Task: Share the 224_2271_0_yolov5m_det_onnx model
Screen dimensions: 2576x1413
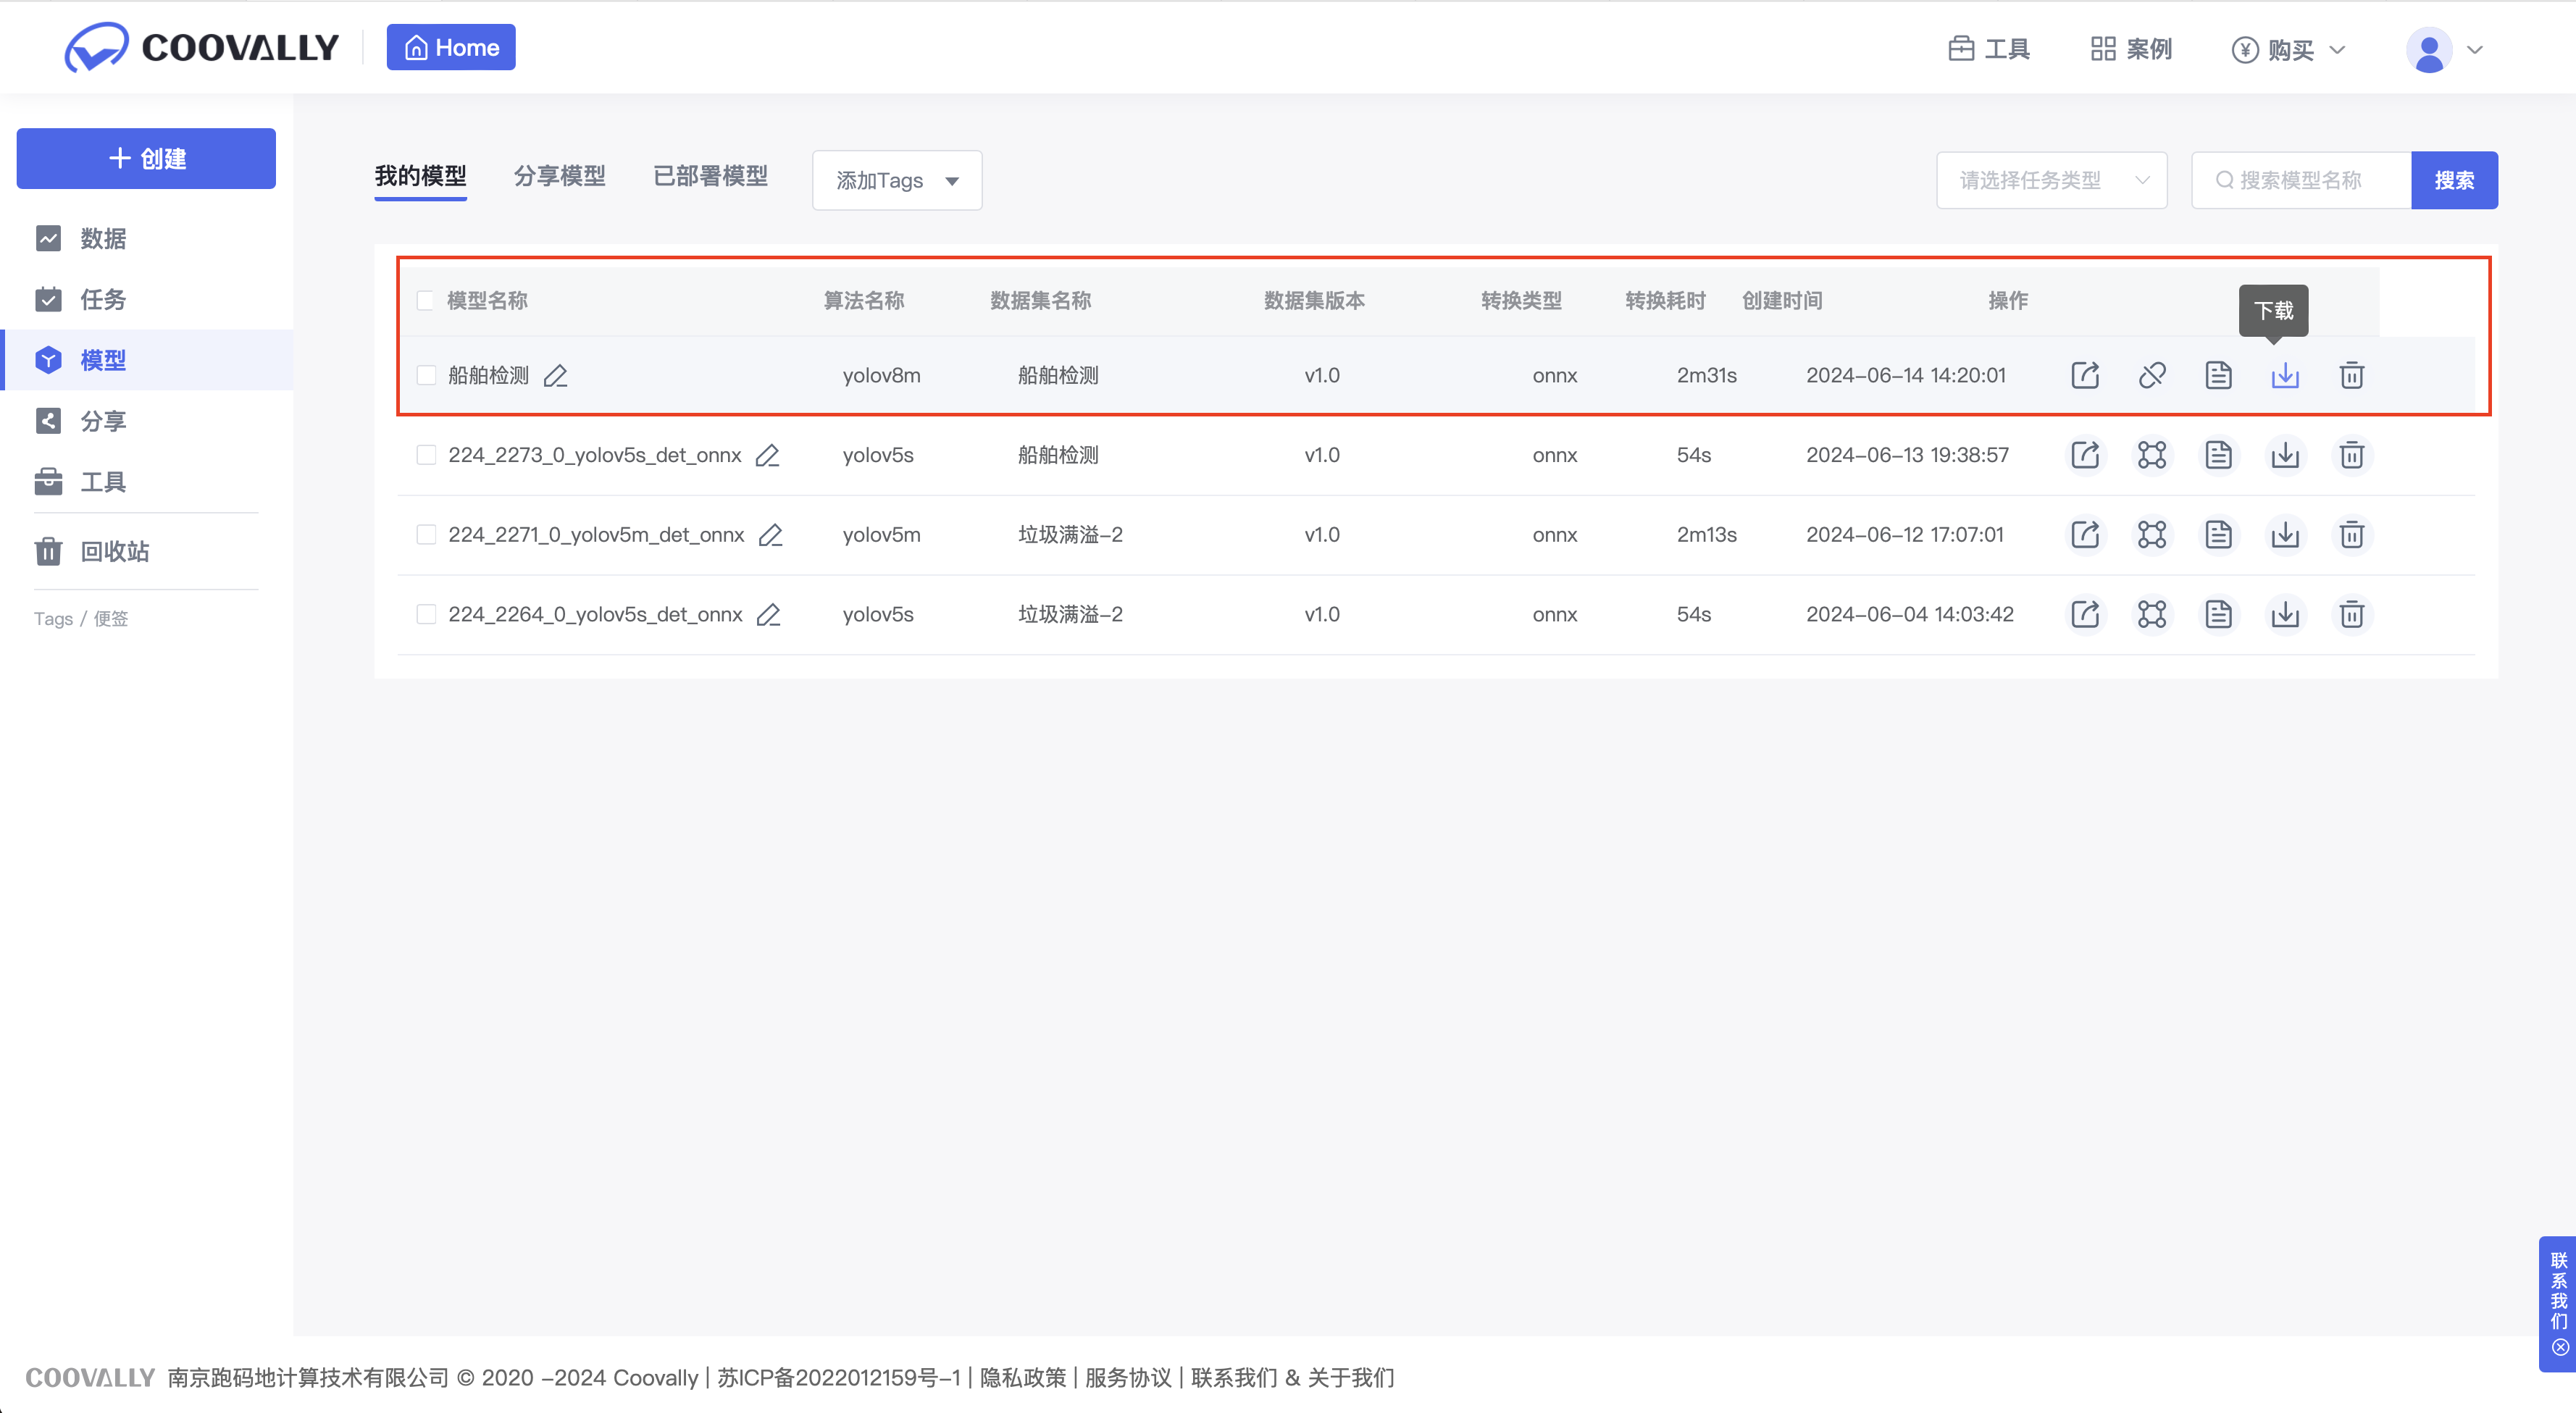Action: point(2085,534)
